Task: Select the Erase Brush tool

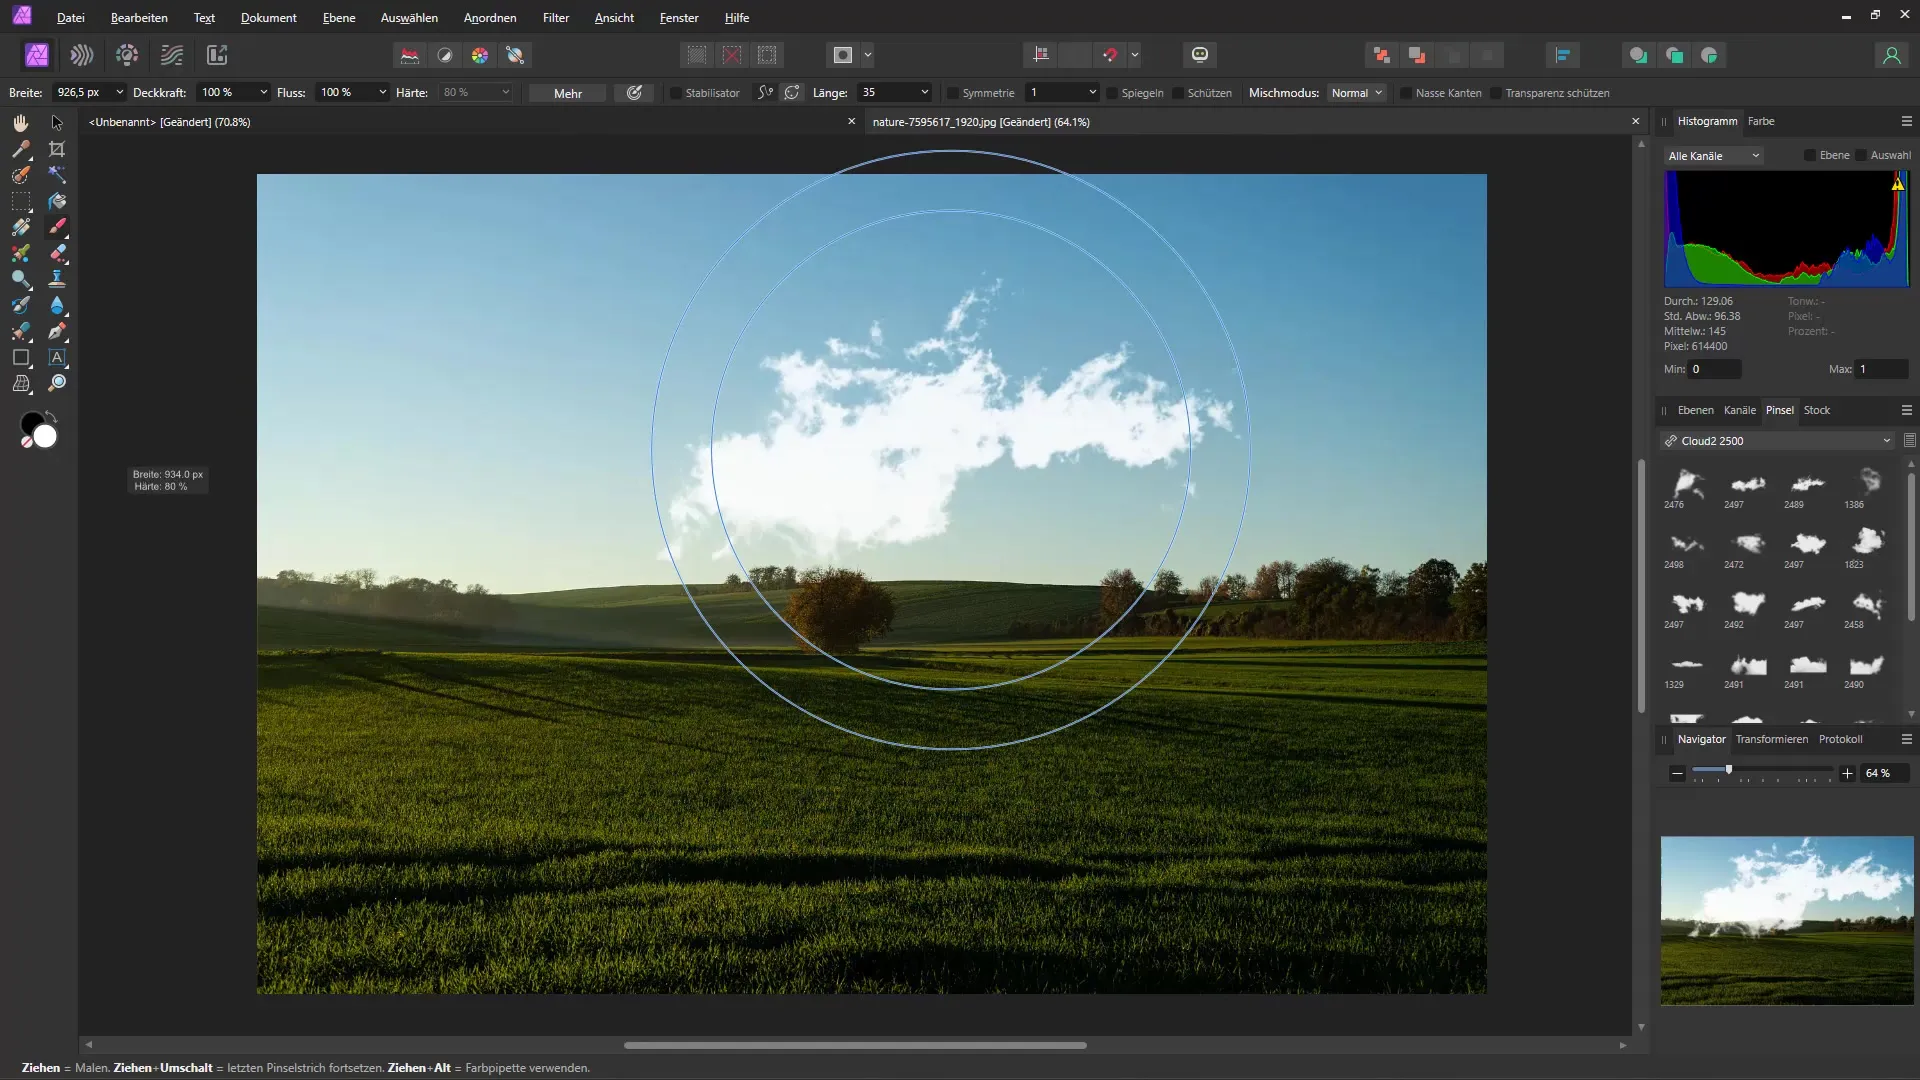Action: coord(57,253)
